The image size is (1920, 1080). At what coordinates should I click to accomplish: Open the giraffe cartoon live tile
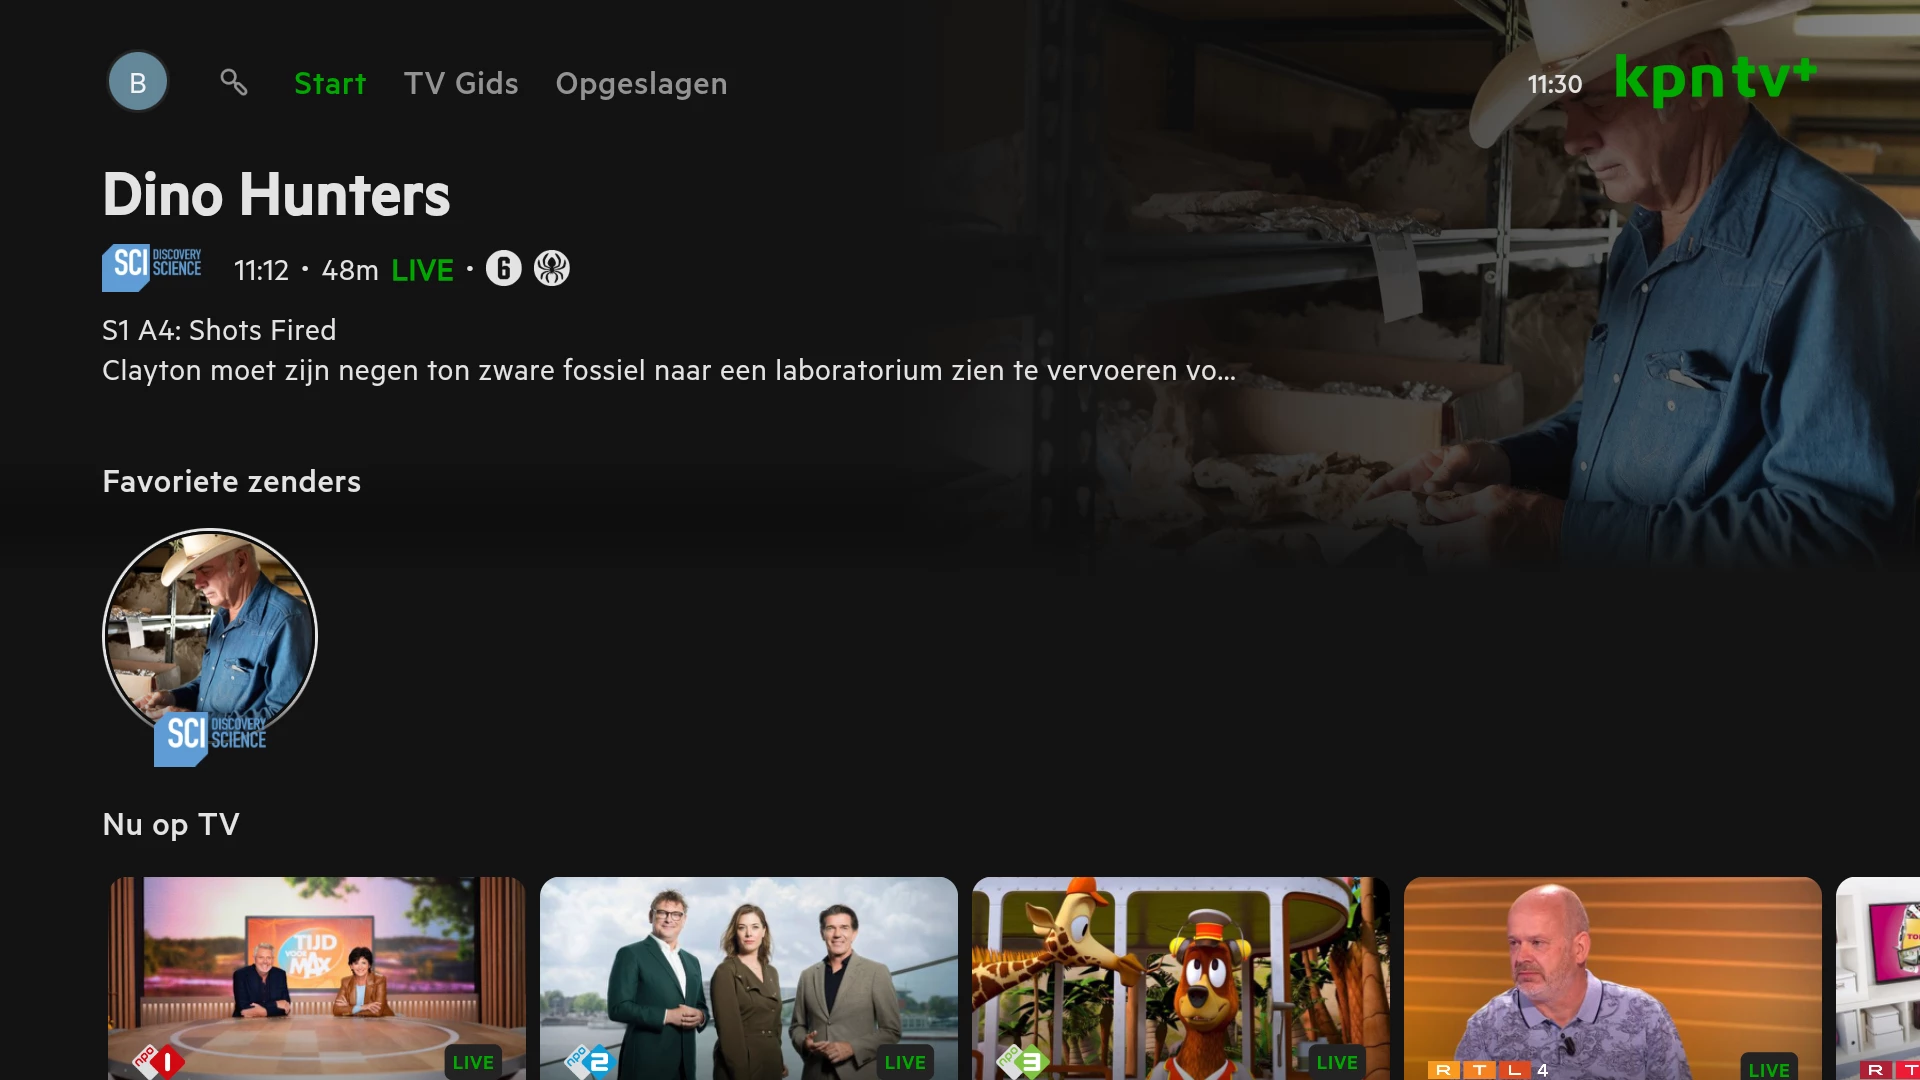tap(1181, 978)
